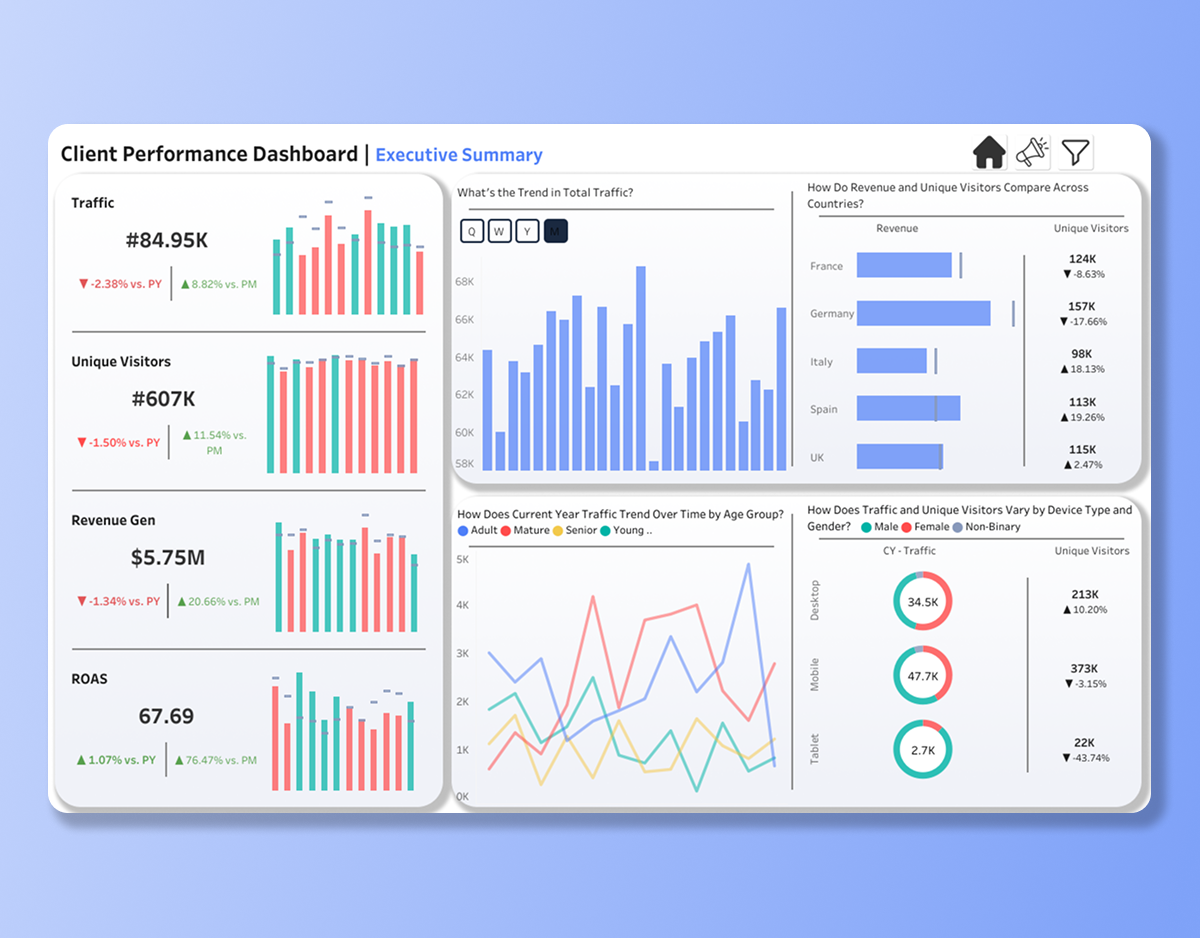Screen dimensions: 1200x938
Task: Click the megaphone announcements icon
Action: pos(1032,151)
